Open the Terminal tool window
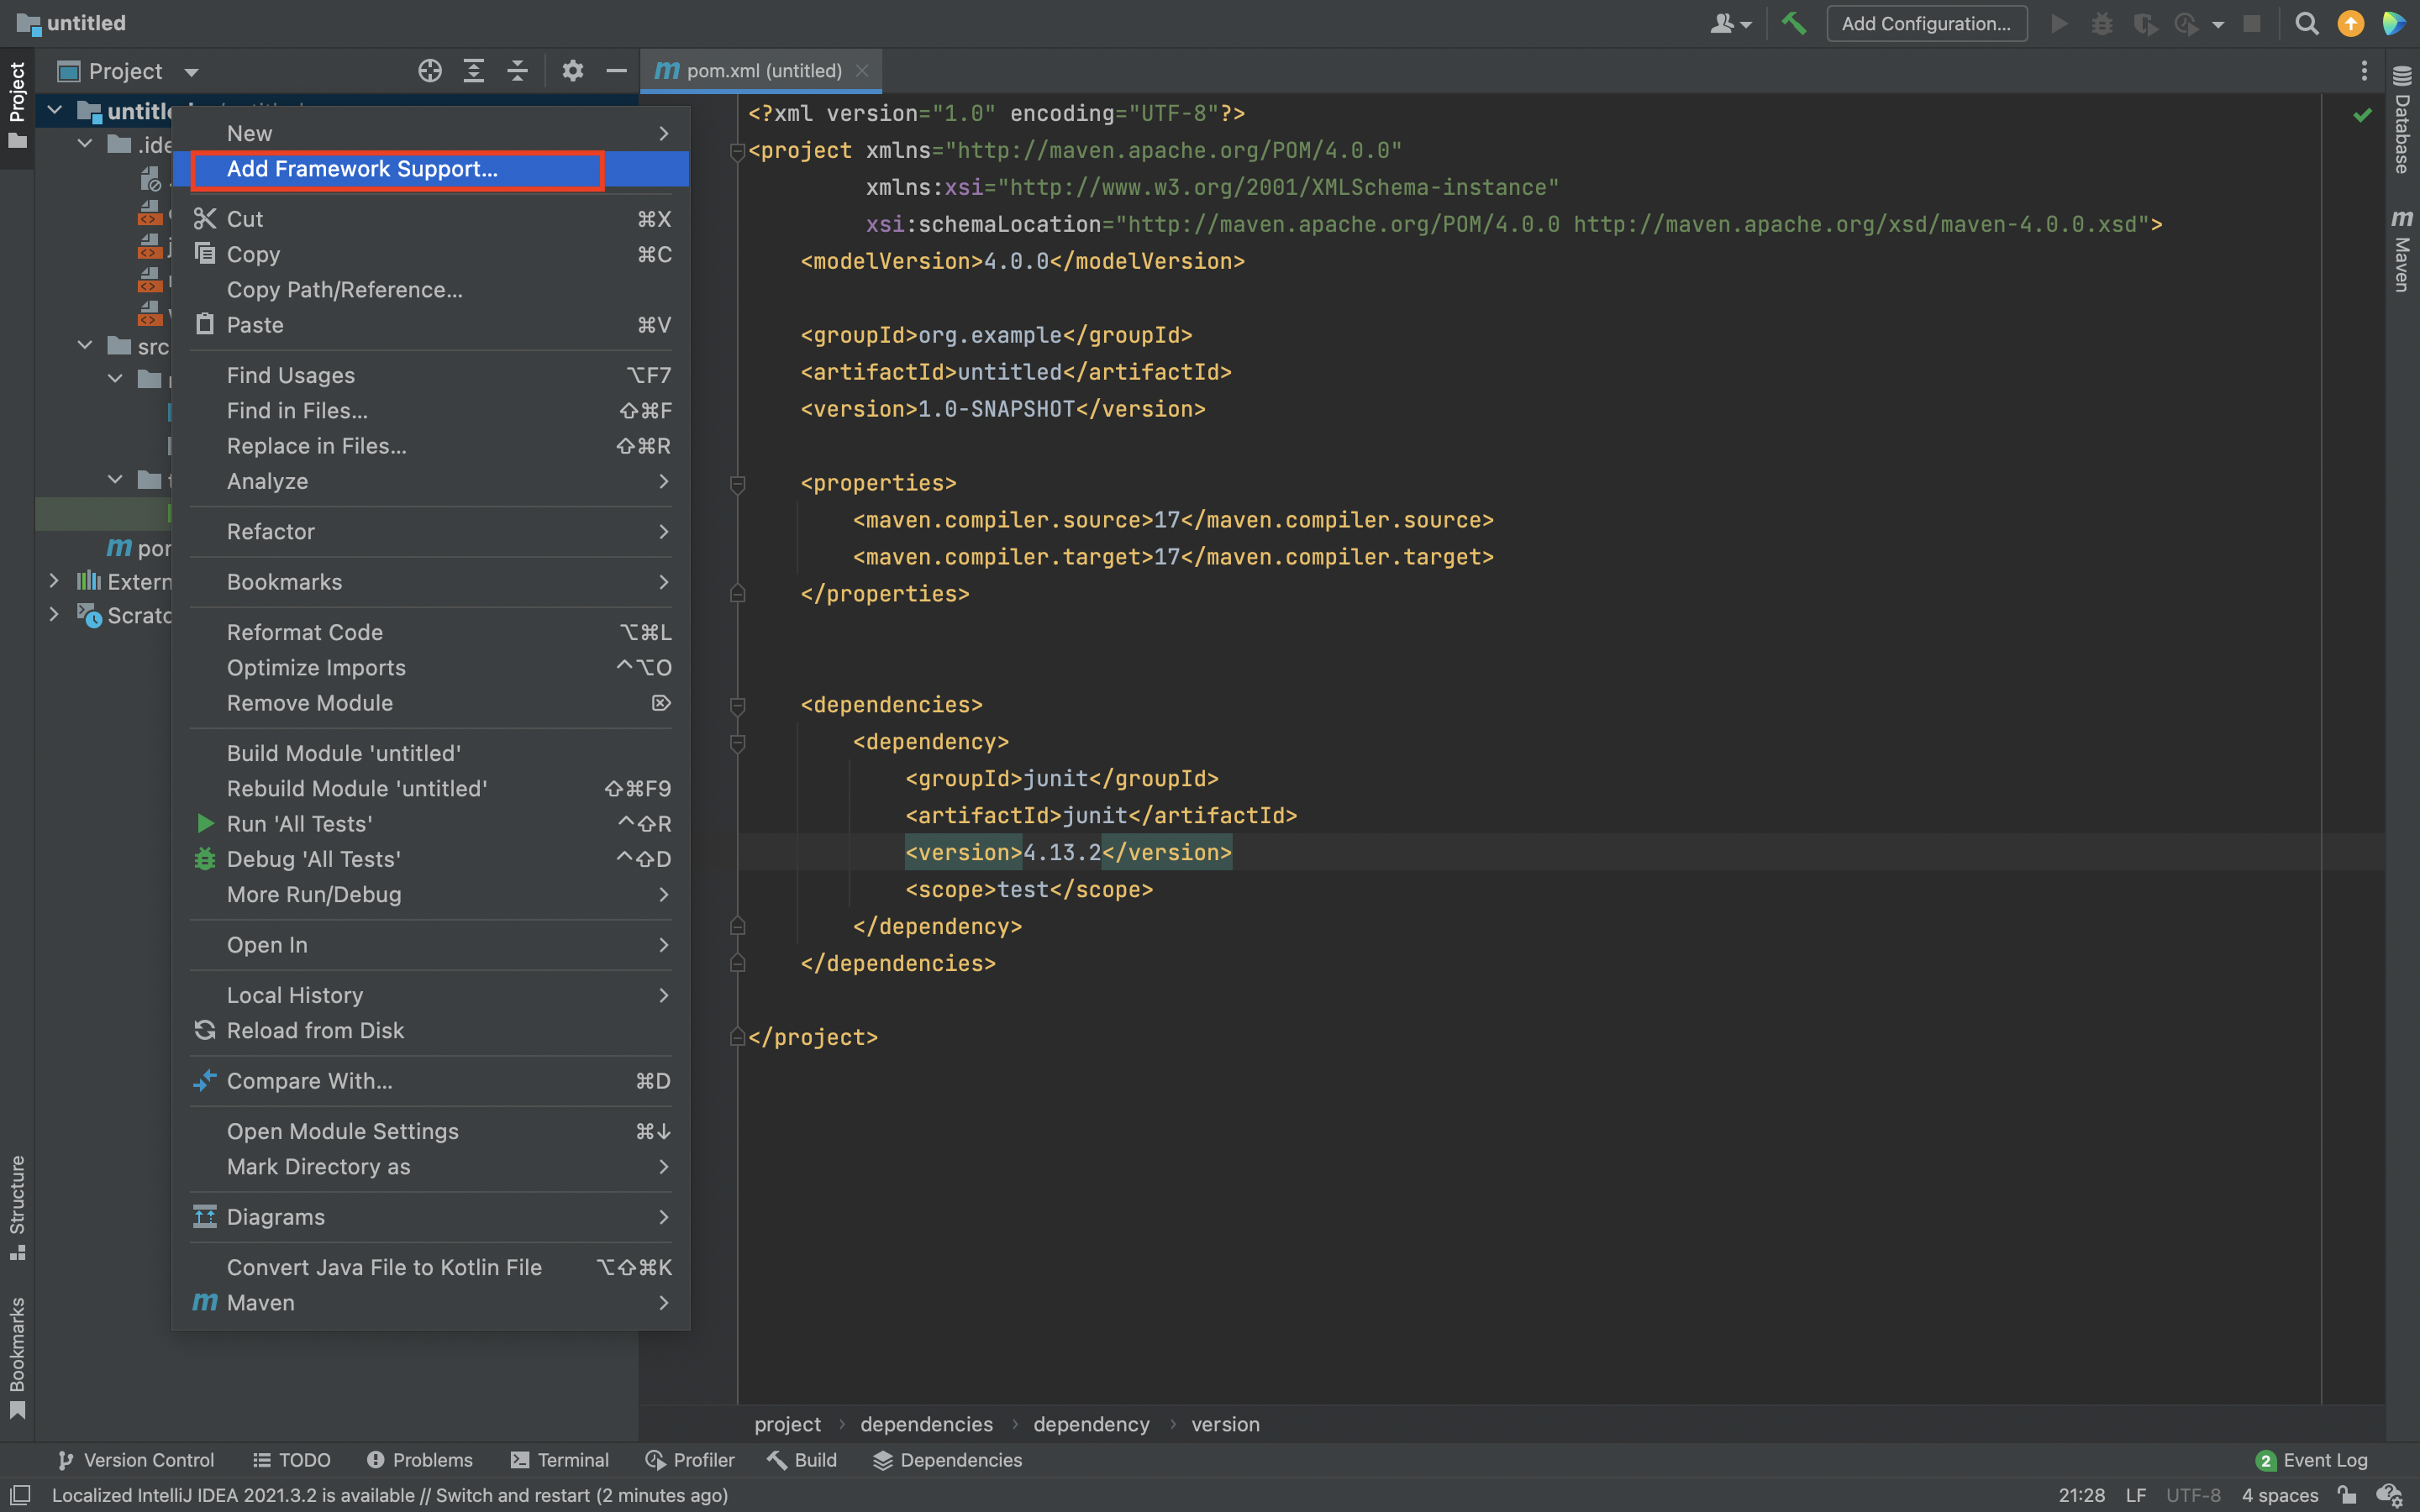This screenshot has width=2420, height=1512. (x=559, y=1460)
